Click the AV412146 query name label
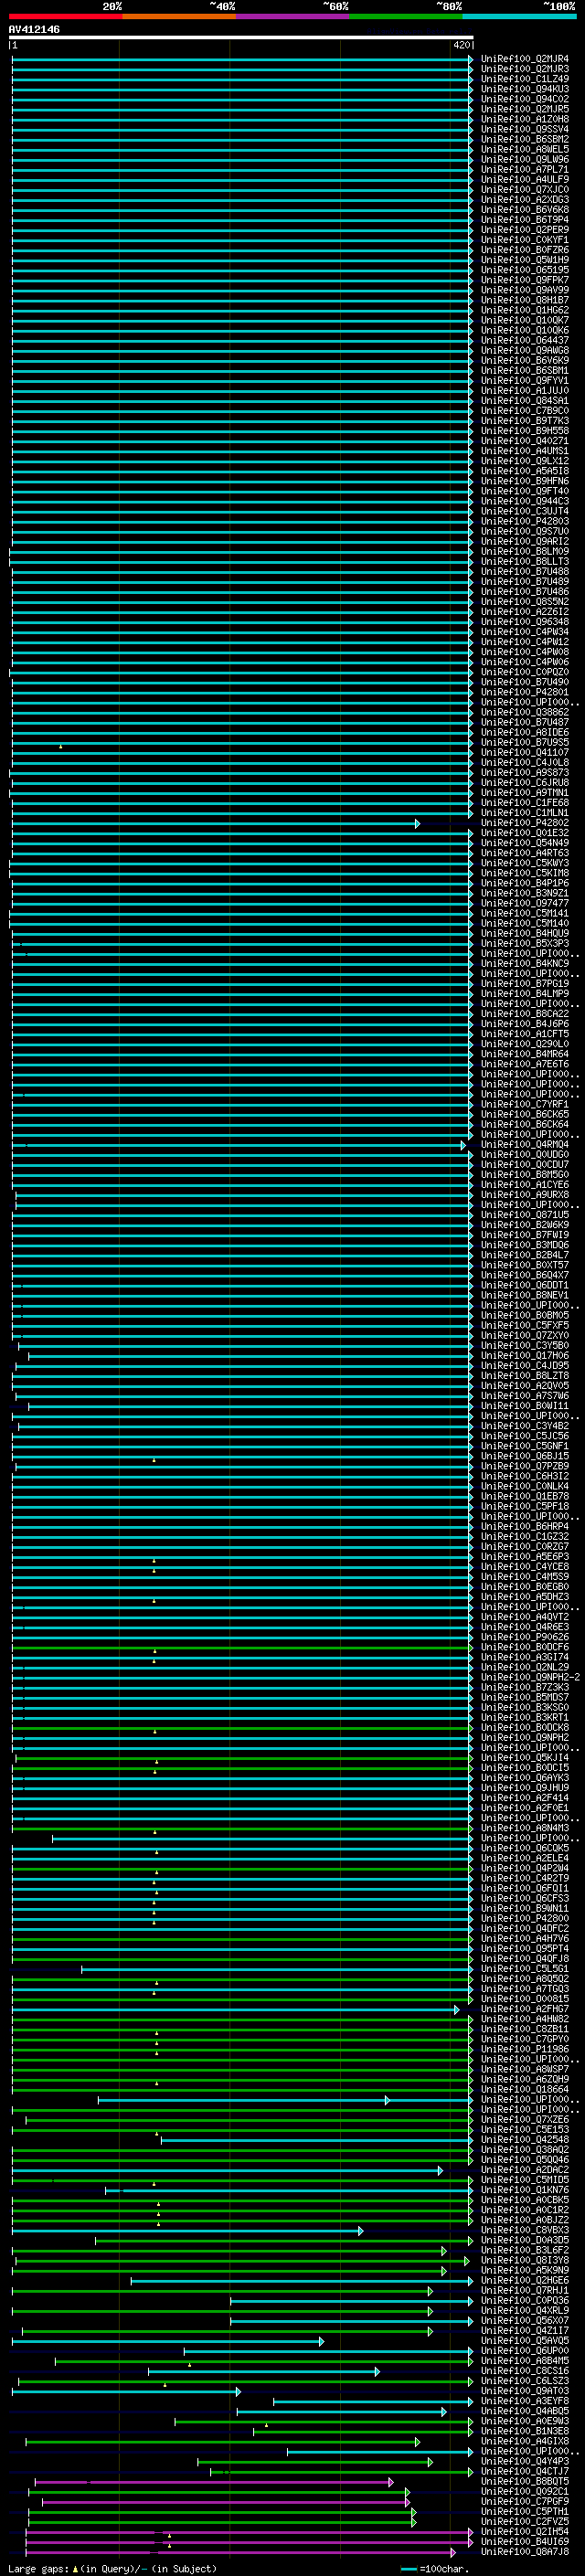 click(34, 29)
